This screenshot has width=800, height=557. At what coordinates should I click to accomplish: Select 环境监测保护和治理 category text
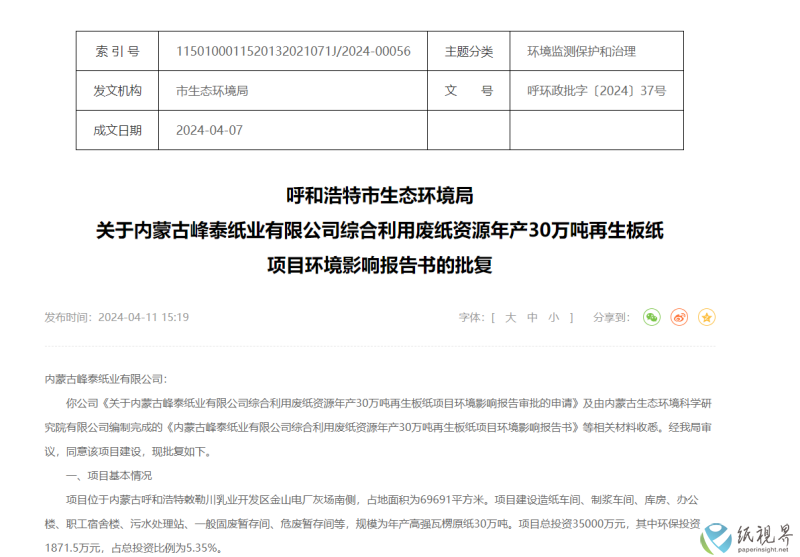(x=582, y=52)
